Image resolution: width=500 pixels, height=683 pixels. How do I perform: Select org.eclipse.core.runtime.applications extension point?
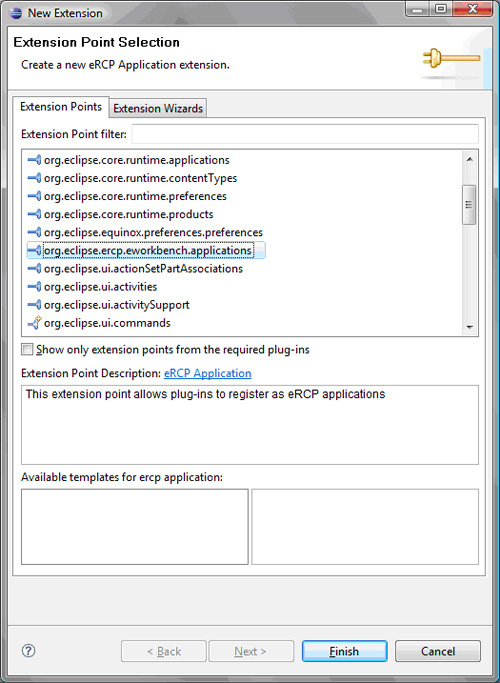click(x=137, y=160)
